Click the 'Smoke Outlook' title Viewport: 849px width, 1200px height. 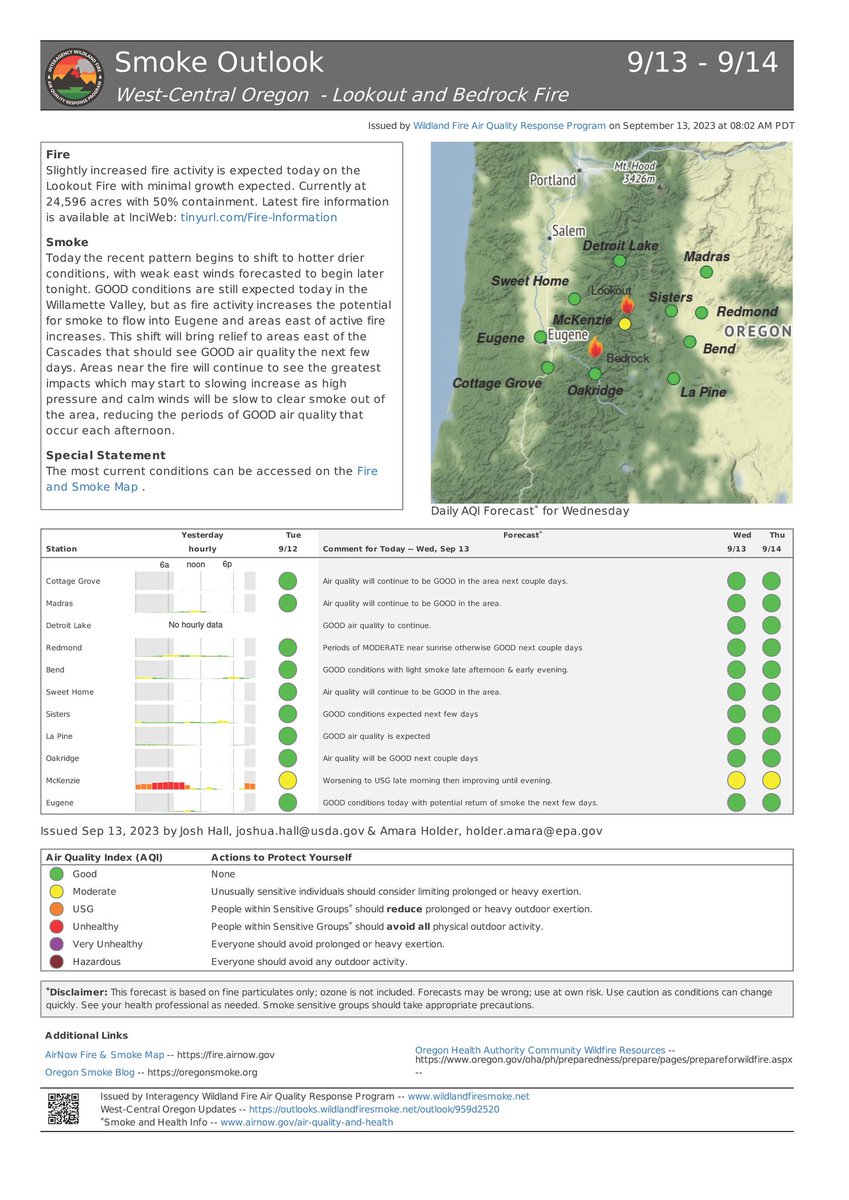219,63
